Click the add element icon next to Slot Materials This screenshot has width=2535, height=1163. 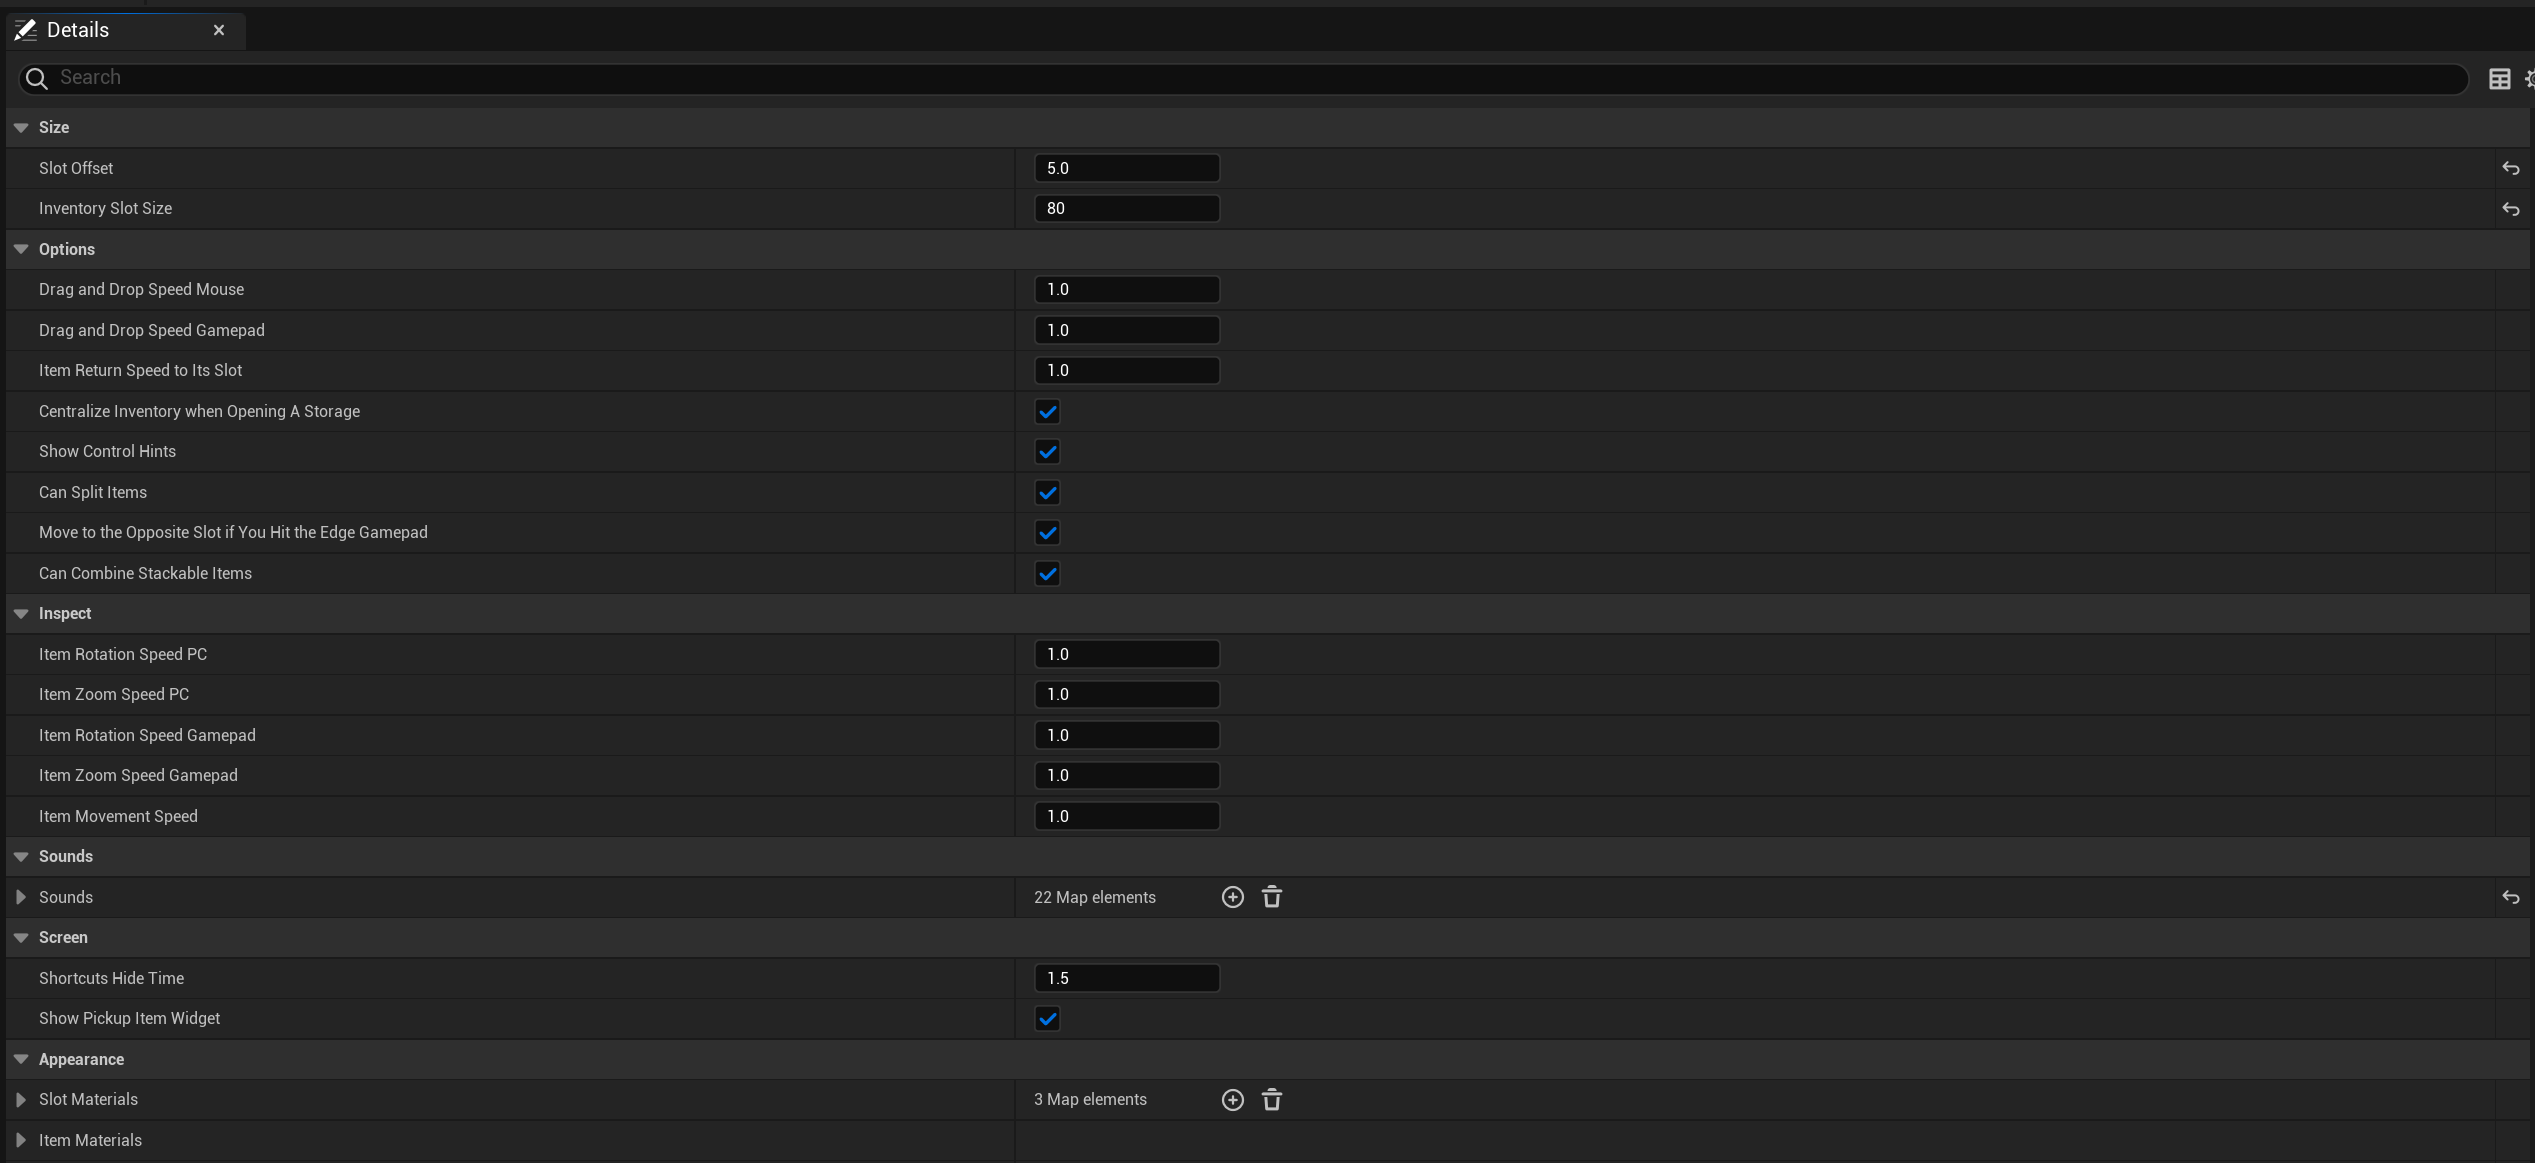[1232, 1100]
